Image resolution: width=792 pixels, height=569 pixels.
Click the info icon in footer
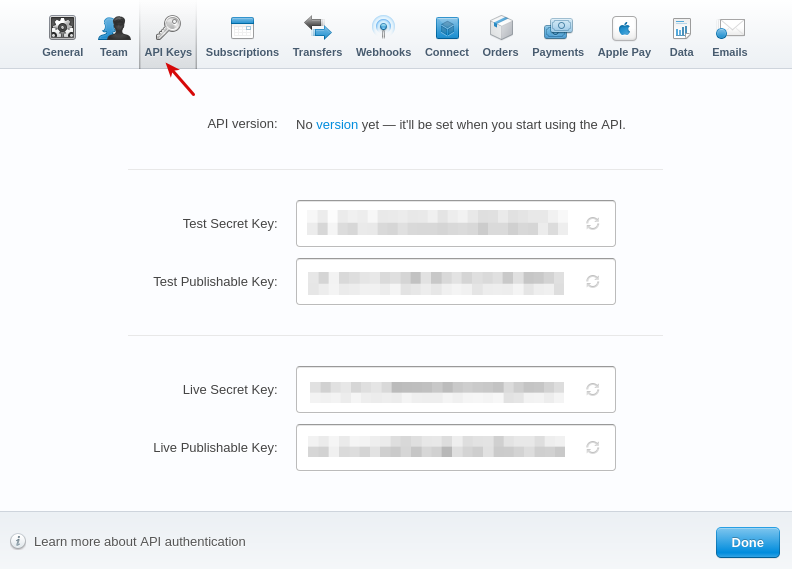(18, 541)
